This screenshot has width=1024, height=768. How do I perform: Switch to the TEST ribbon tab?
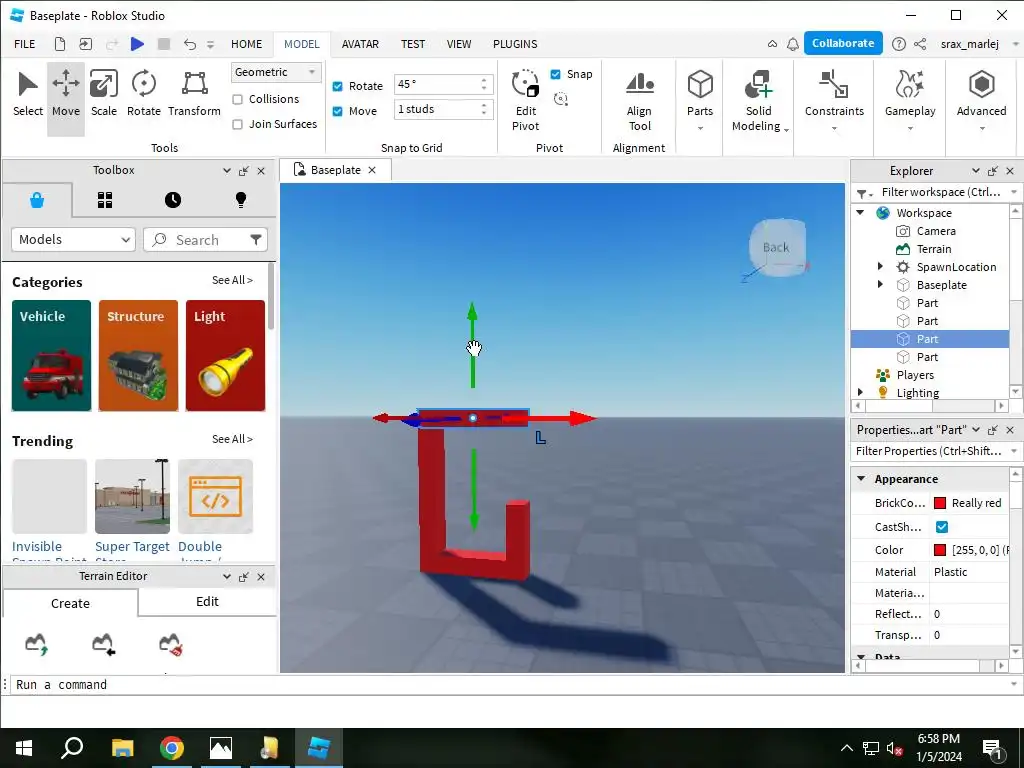(x=413, y=44)
